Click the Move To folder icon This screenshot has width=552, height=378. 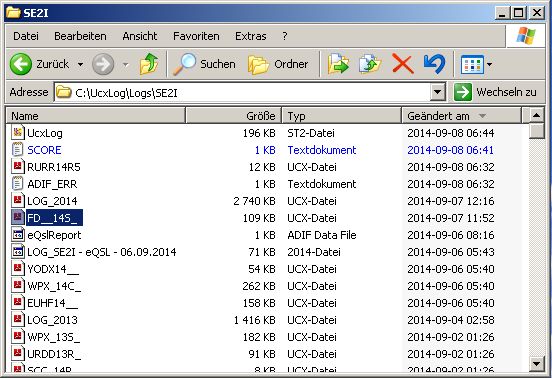pos(338,64)
